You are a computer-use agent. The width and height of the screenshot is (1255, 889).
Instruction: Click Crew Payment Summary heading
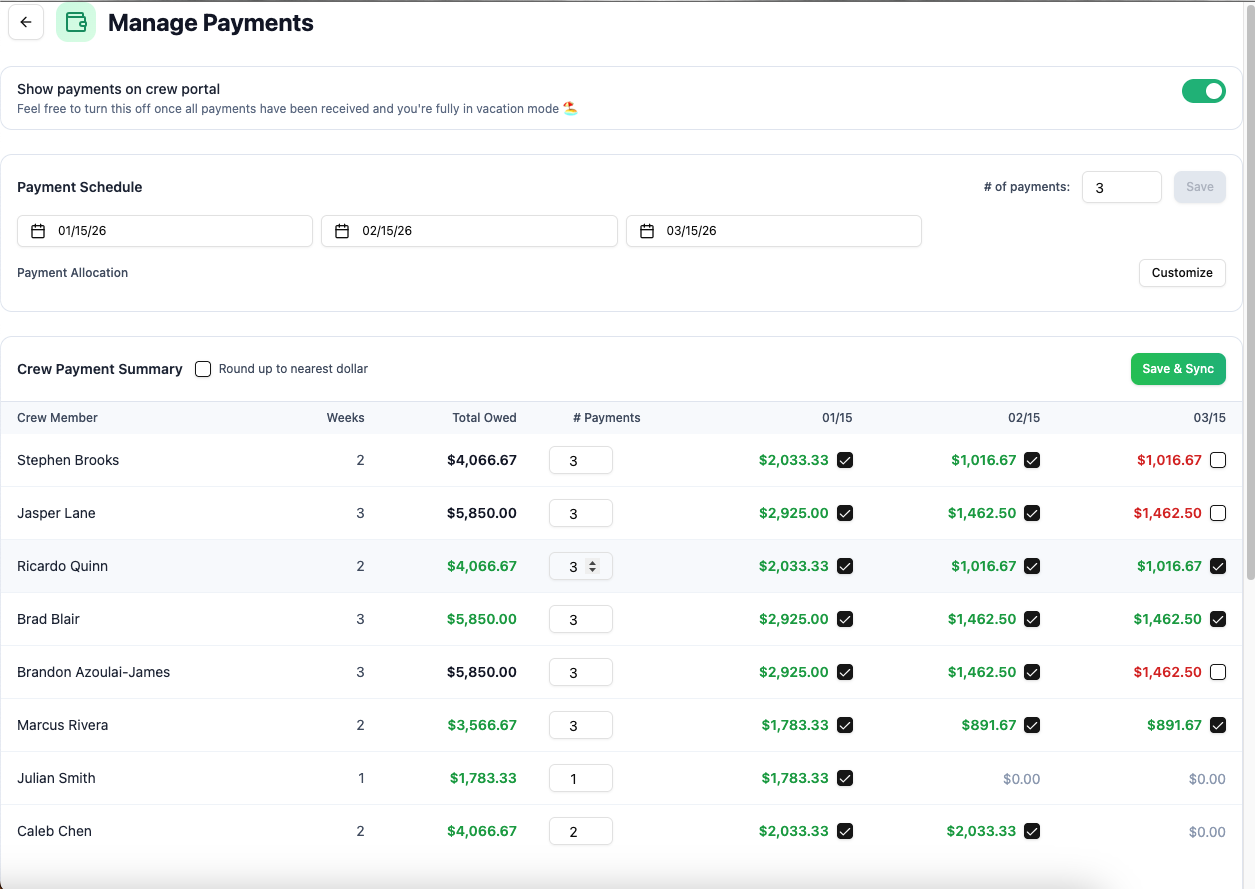pyautogui.click(x=100, y=369)
